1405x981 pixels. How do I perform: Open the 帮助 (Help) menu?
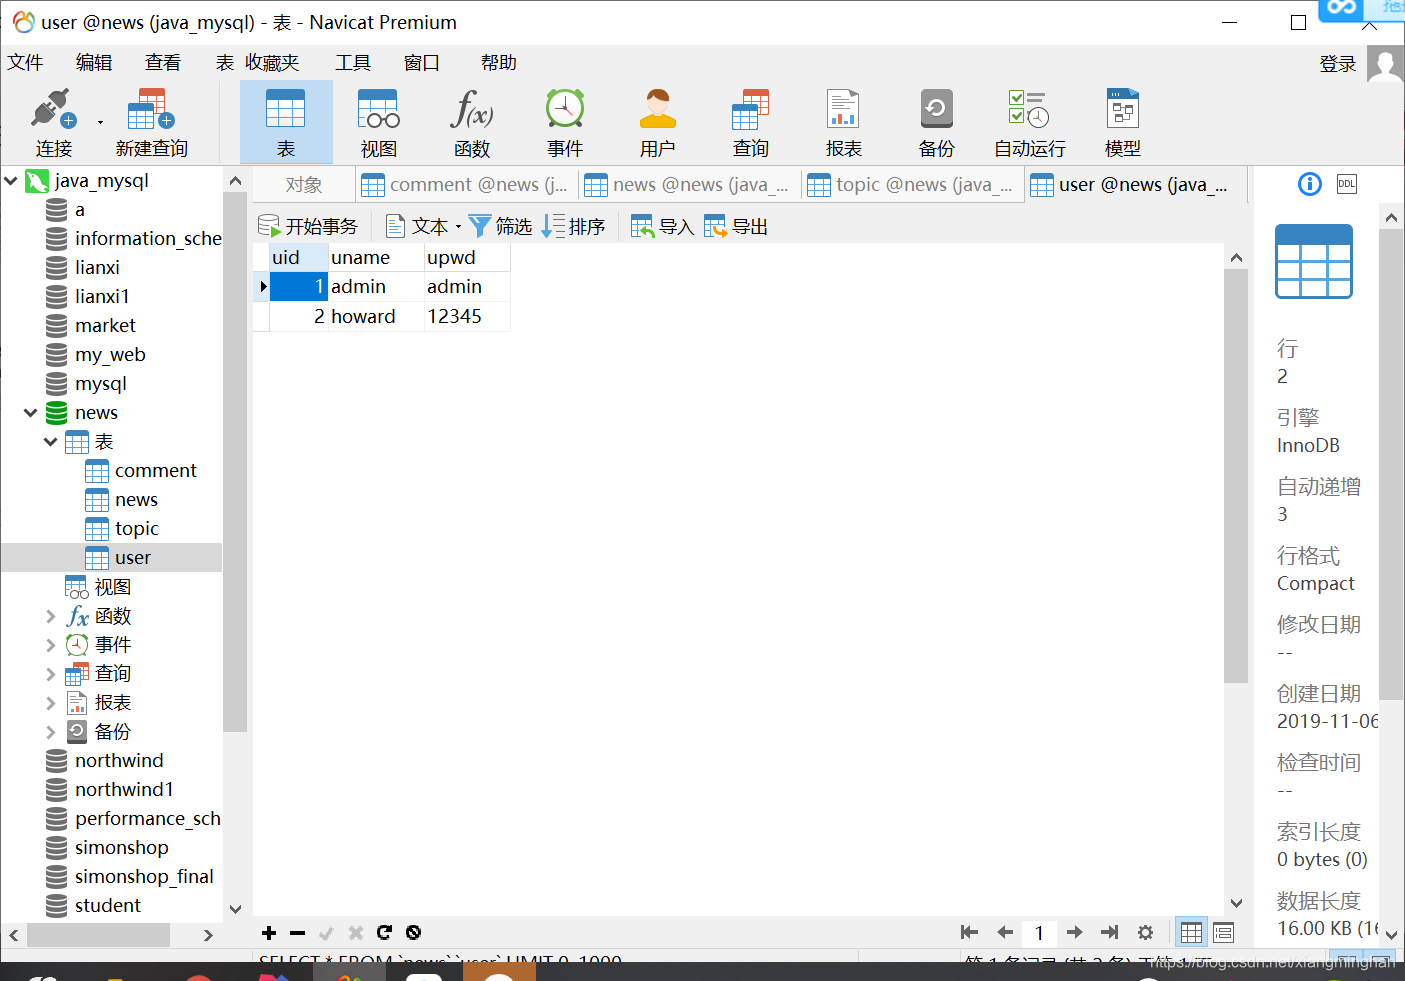[499, 63]
